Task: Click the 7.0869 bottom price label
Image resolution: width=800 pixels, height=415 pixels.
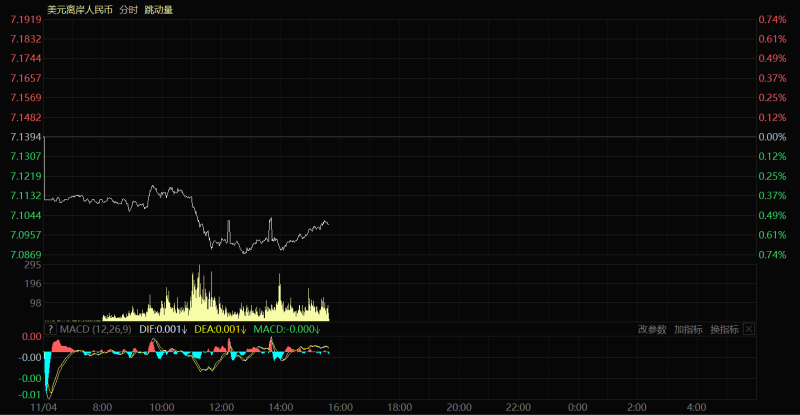Action: tap(26, 255)
